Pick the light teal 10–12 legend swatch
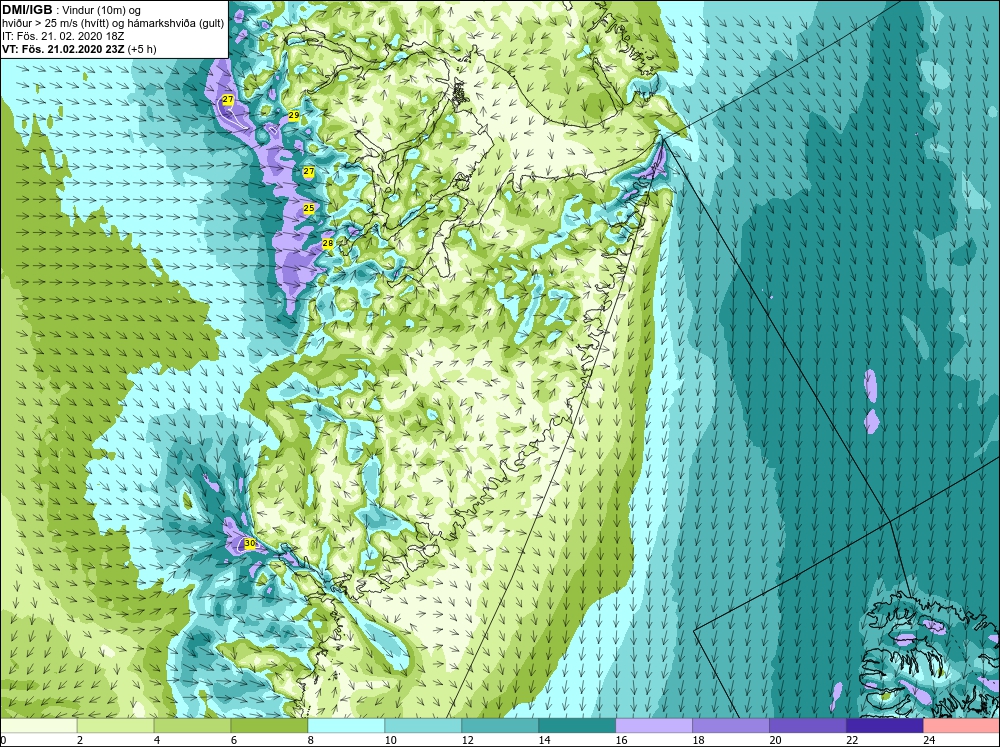Viewport: 1000px width, 747px height. coord(423,726)
